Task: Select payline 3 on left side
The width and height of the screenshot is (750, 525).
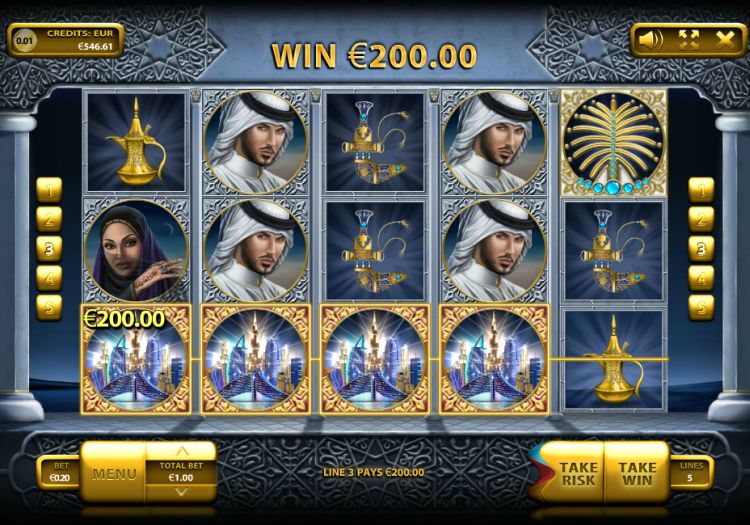Action: (x=49, y=249)
